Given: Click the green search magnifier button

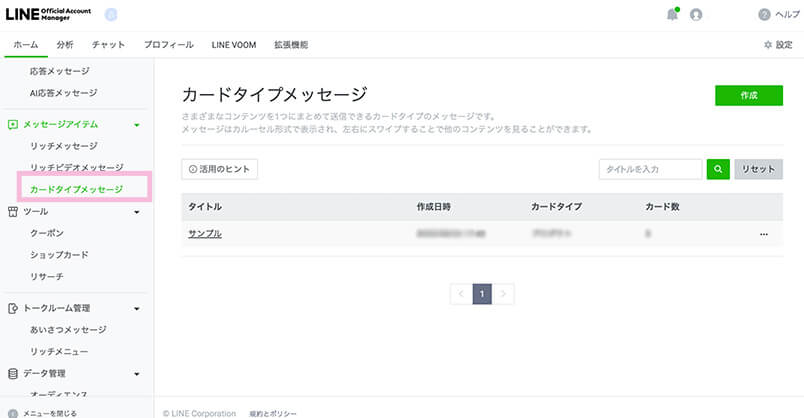Looking at the screenshot, I should (718, 169).
